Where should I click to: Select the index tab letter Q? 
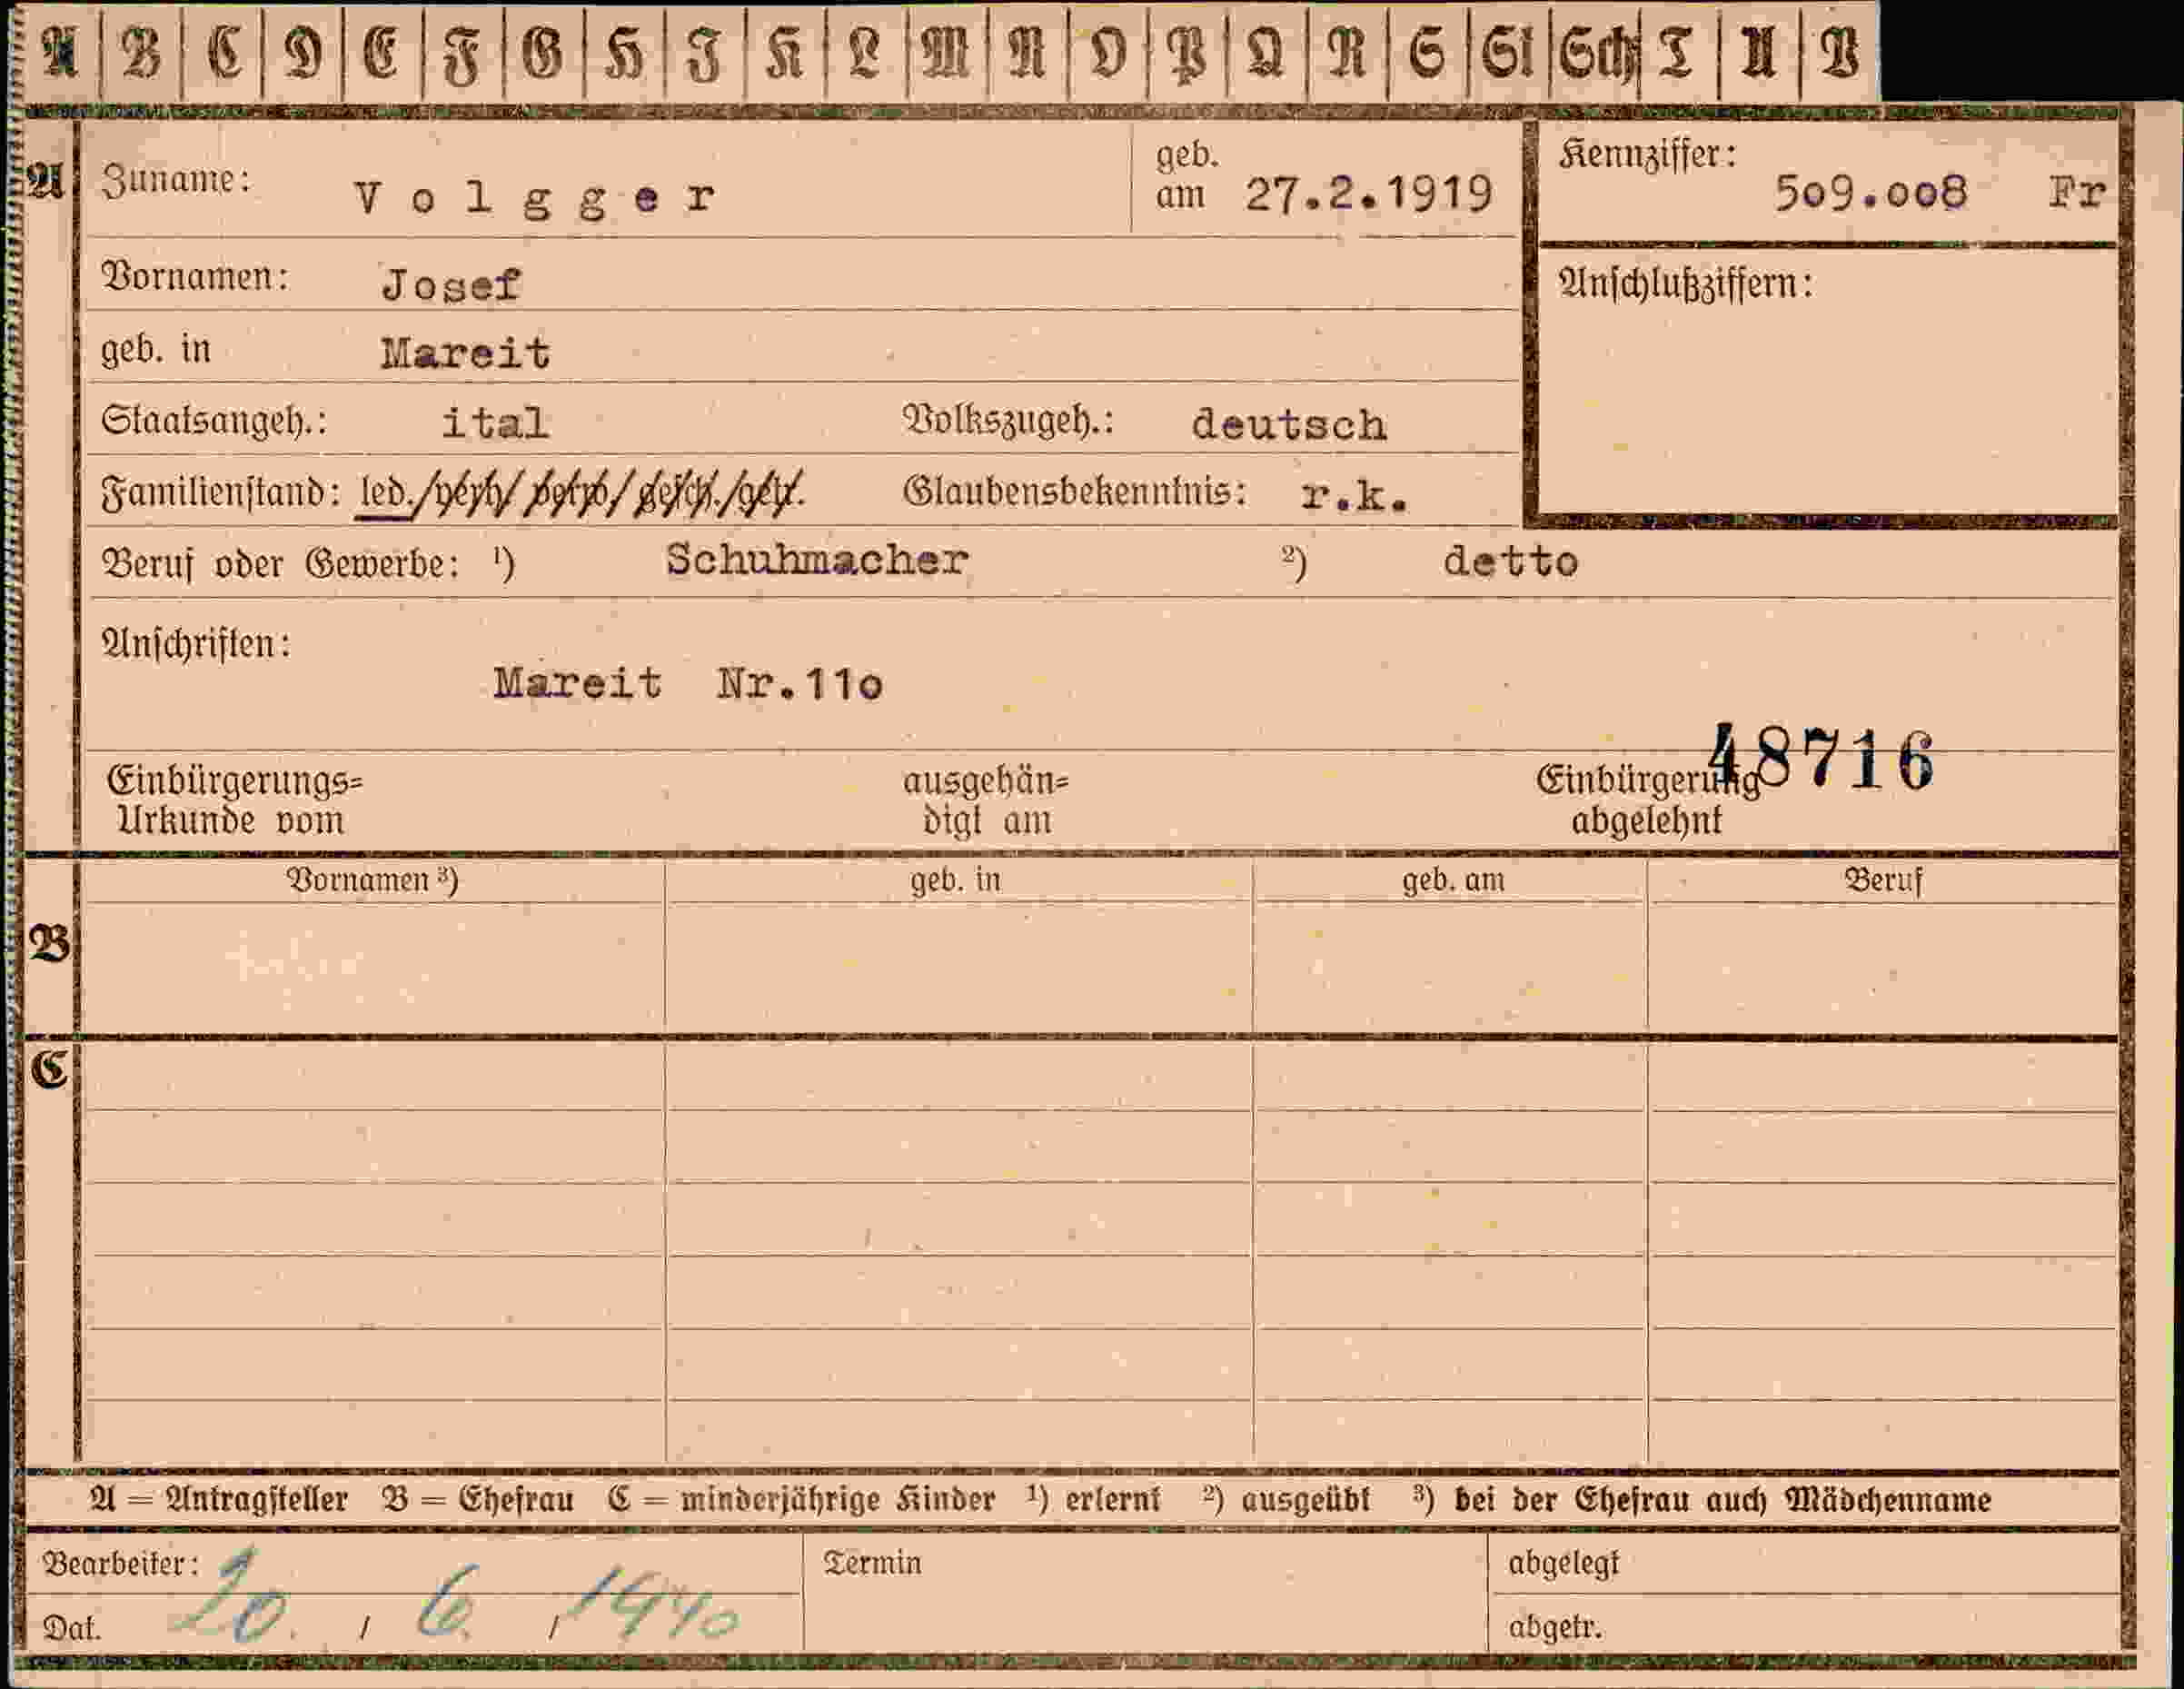(1268, 52)
